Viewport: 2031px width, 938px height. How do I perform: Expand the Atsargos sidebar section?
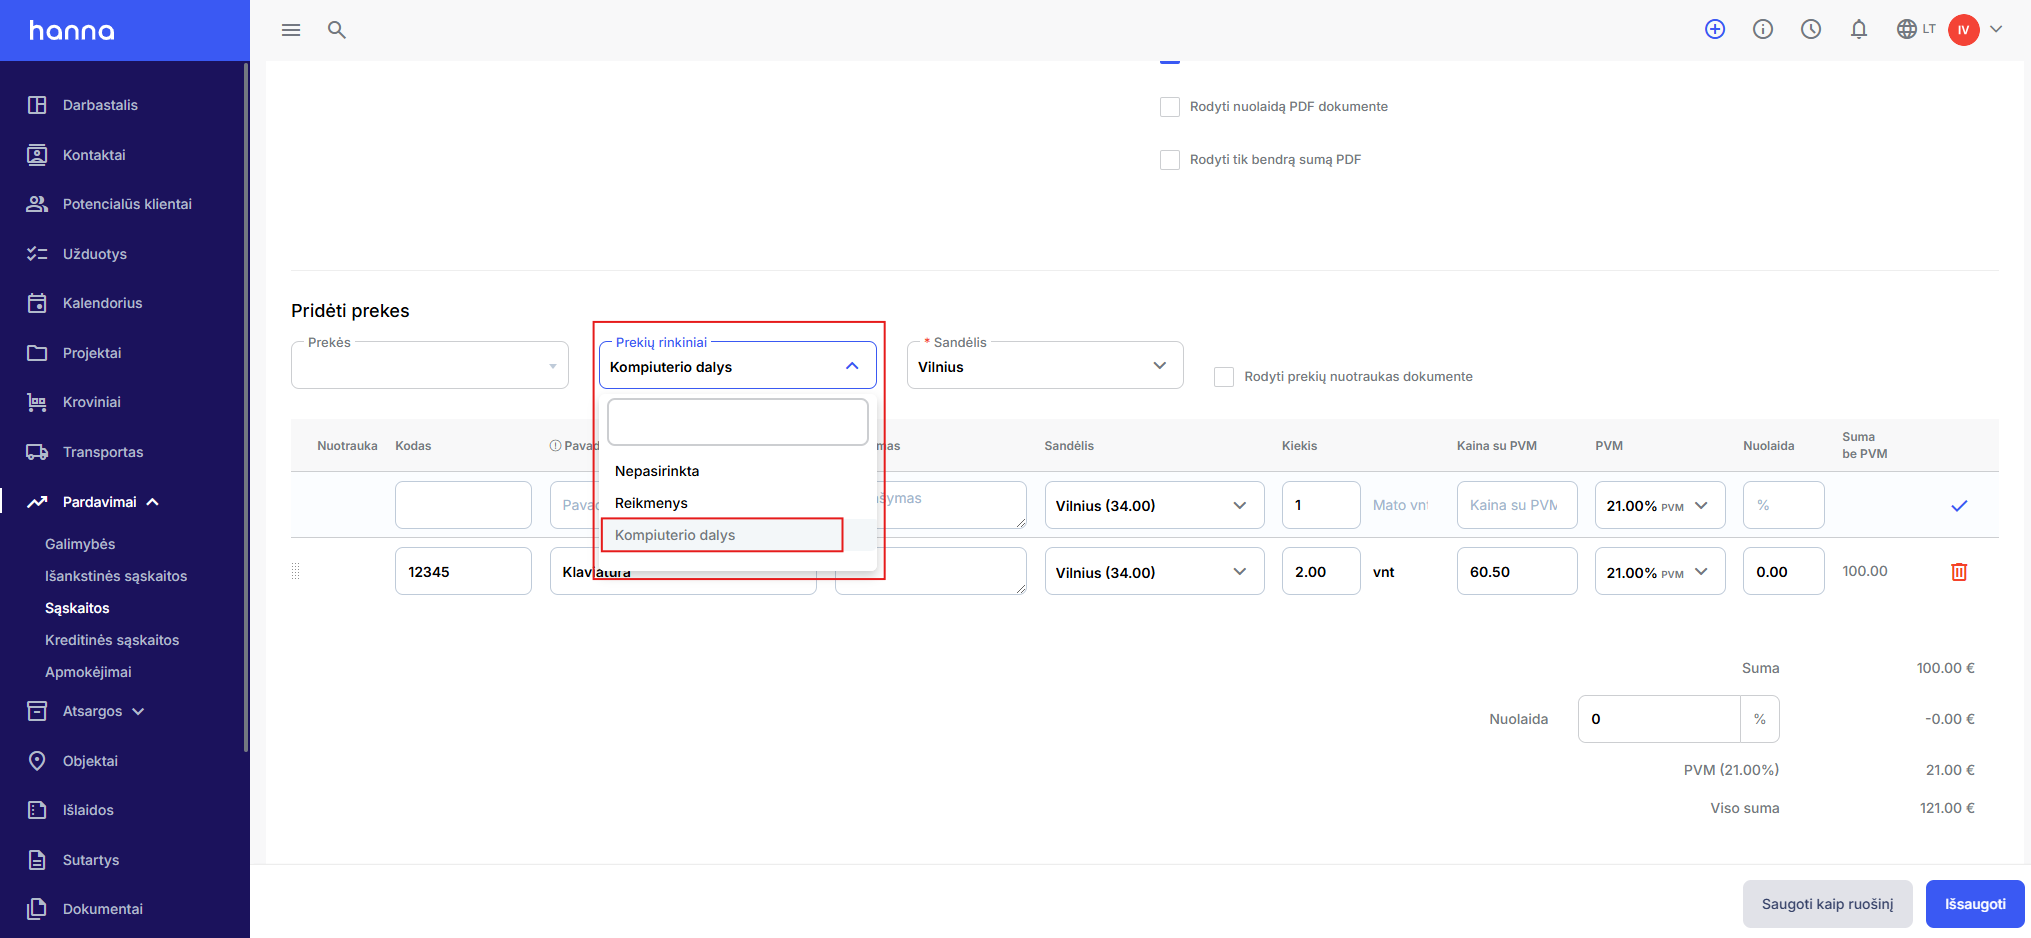tap(138, 711)
